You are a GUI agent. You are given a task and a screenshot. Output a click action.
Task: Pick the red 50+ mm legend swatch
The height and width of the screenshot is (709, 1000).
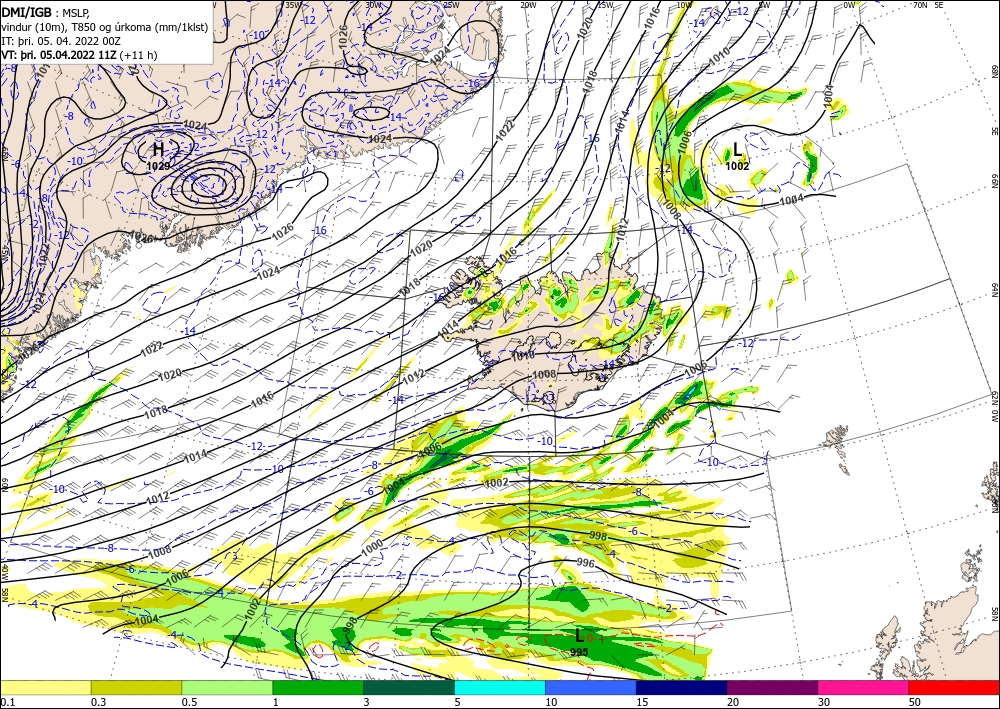pyautogui.click(x=954, y=687)
